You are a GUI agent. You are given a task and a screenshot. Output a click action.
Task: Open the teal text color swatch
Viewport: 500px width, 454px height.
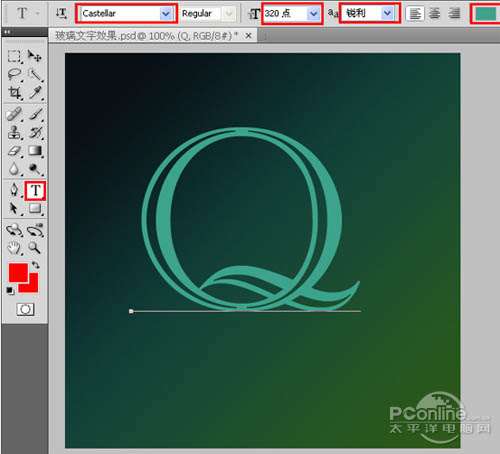(486, 14)
